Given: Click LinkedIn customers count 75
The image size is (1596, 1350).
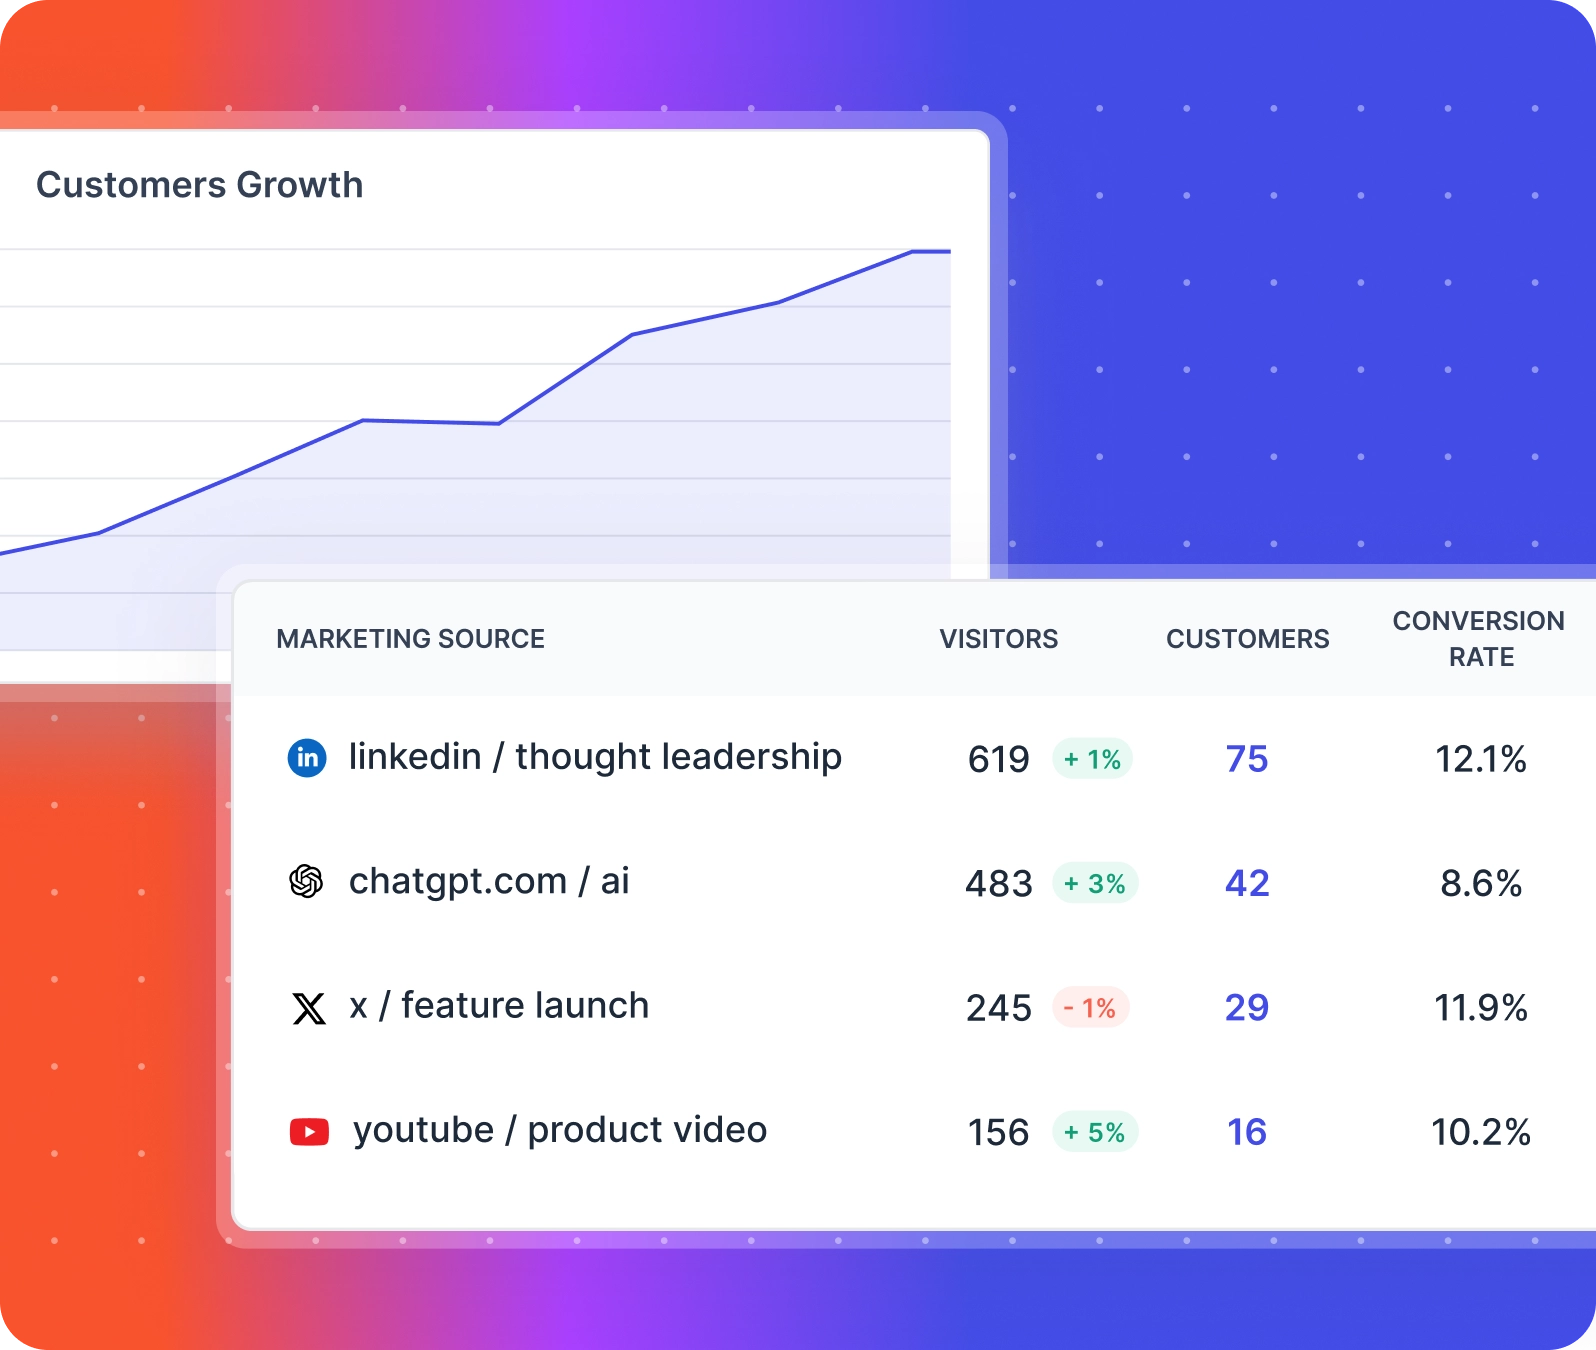Looking at the screenshot, I should pyautogui.click(x=1246, y=760).
